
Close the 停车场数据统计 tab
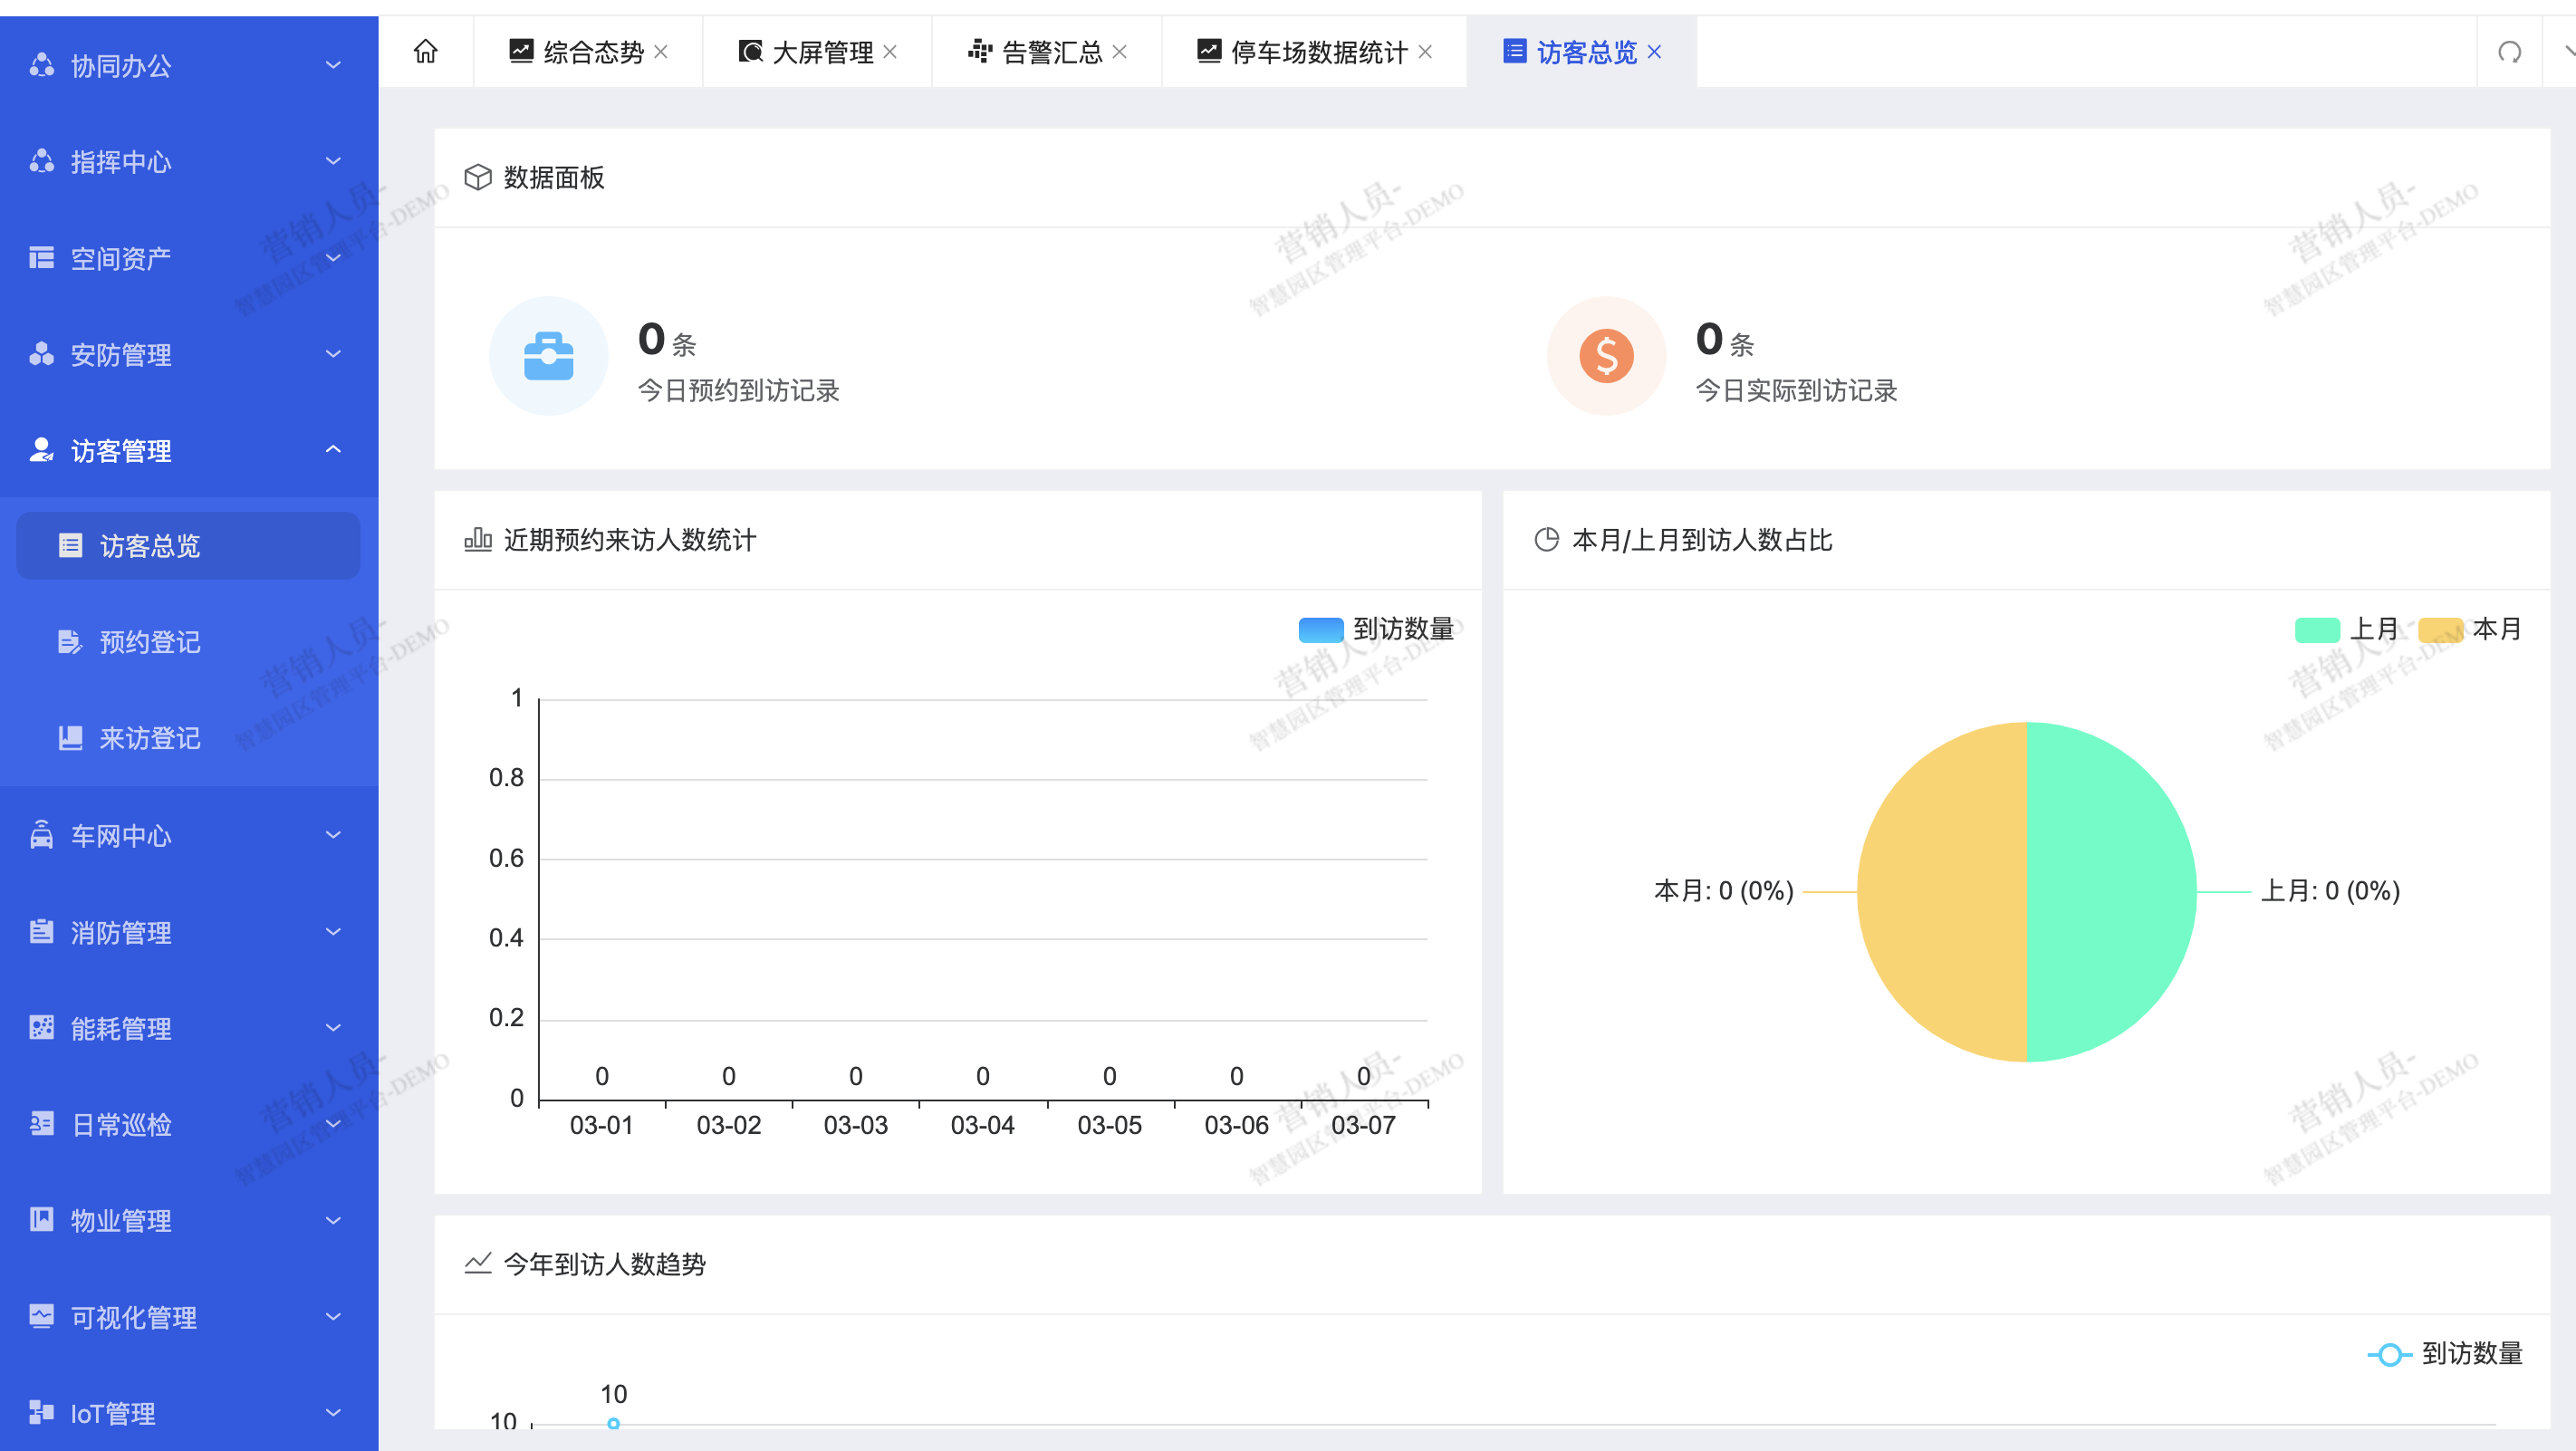pyautogui.click(x=1425, y=52)
